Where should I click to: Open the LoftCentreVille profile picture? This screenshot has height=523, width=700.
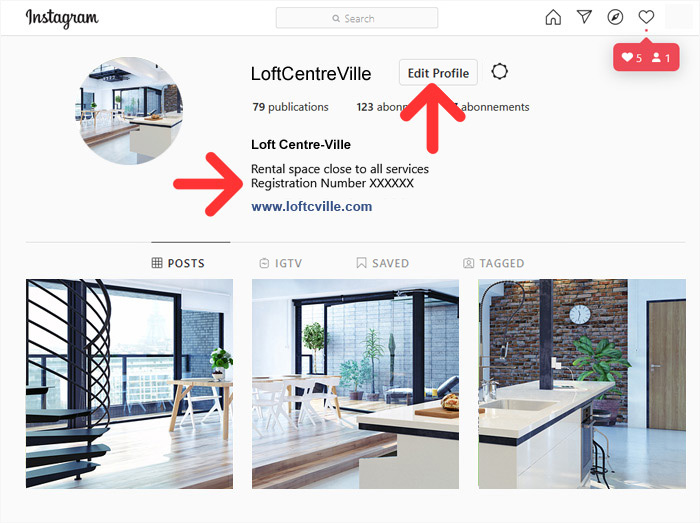[130, 111]
